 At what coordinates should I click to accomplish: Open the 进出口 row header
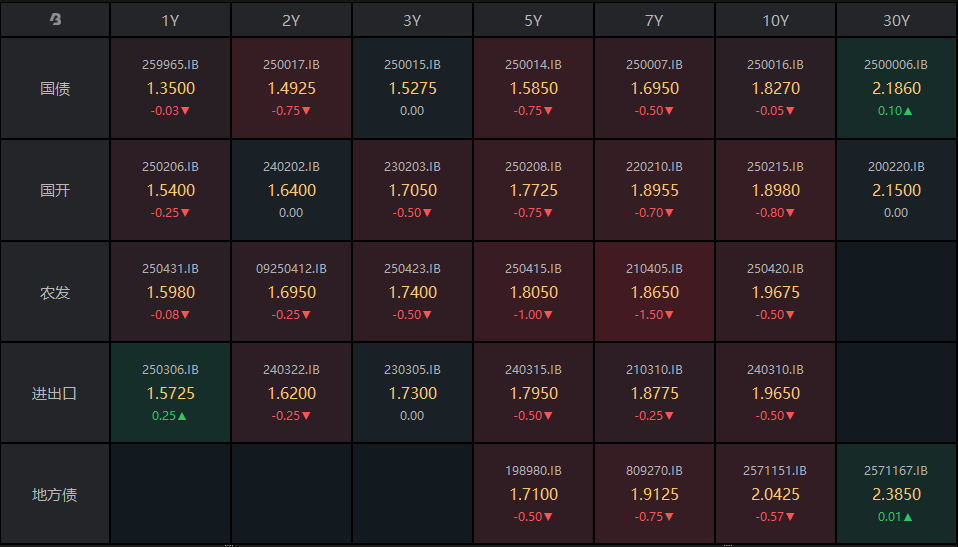pos(55,393)
